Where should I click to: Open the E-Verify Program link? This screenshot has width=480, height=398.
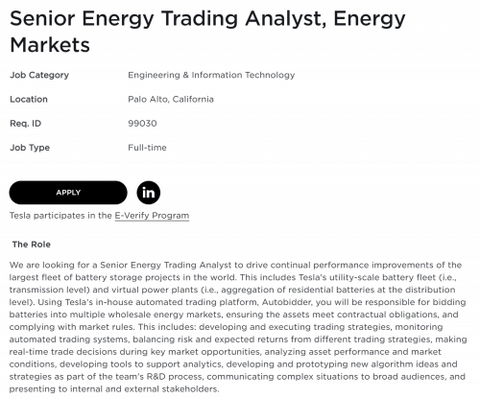152,216
